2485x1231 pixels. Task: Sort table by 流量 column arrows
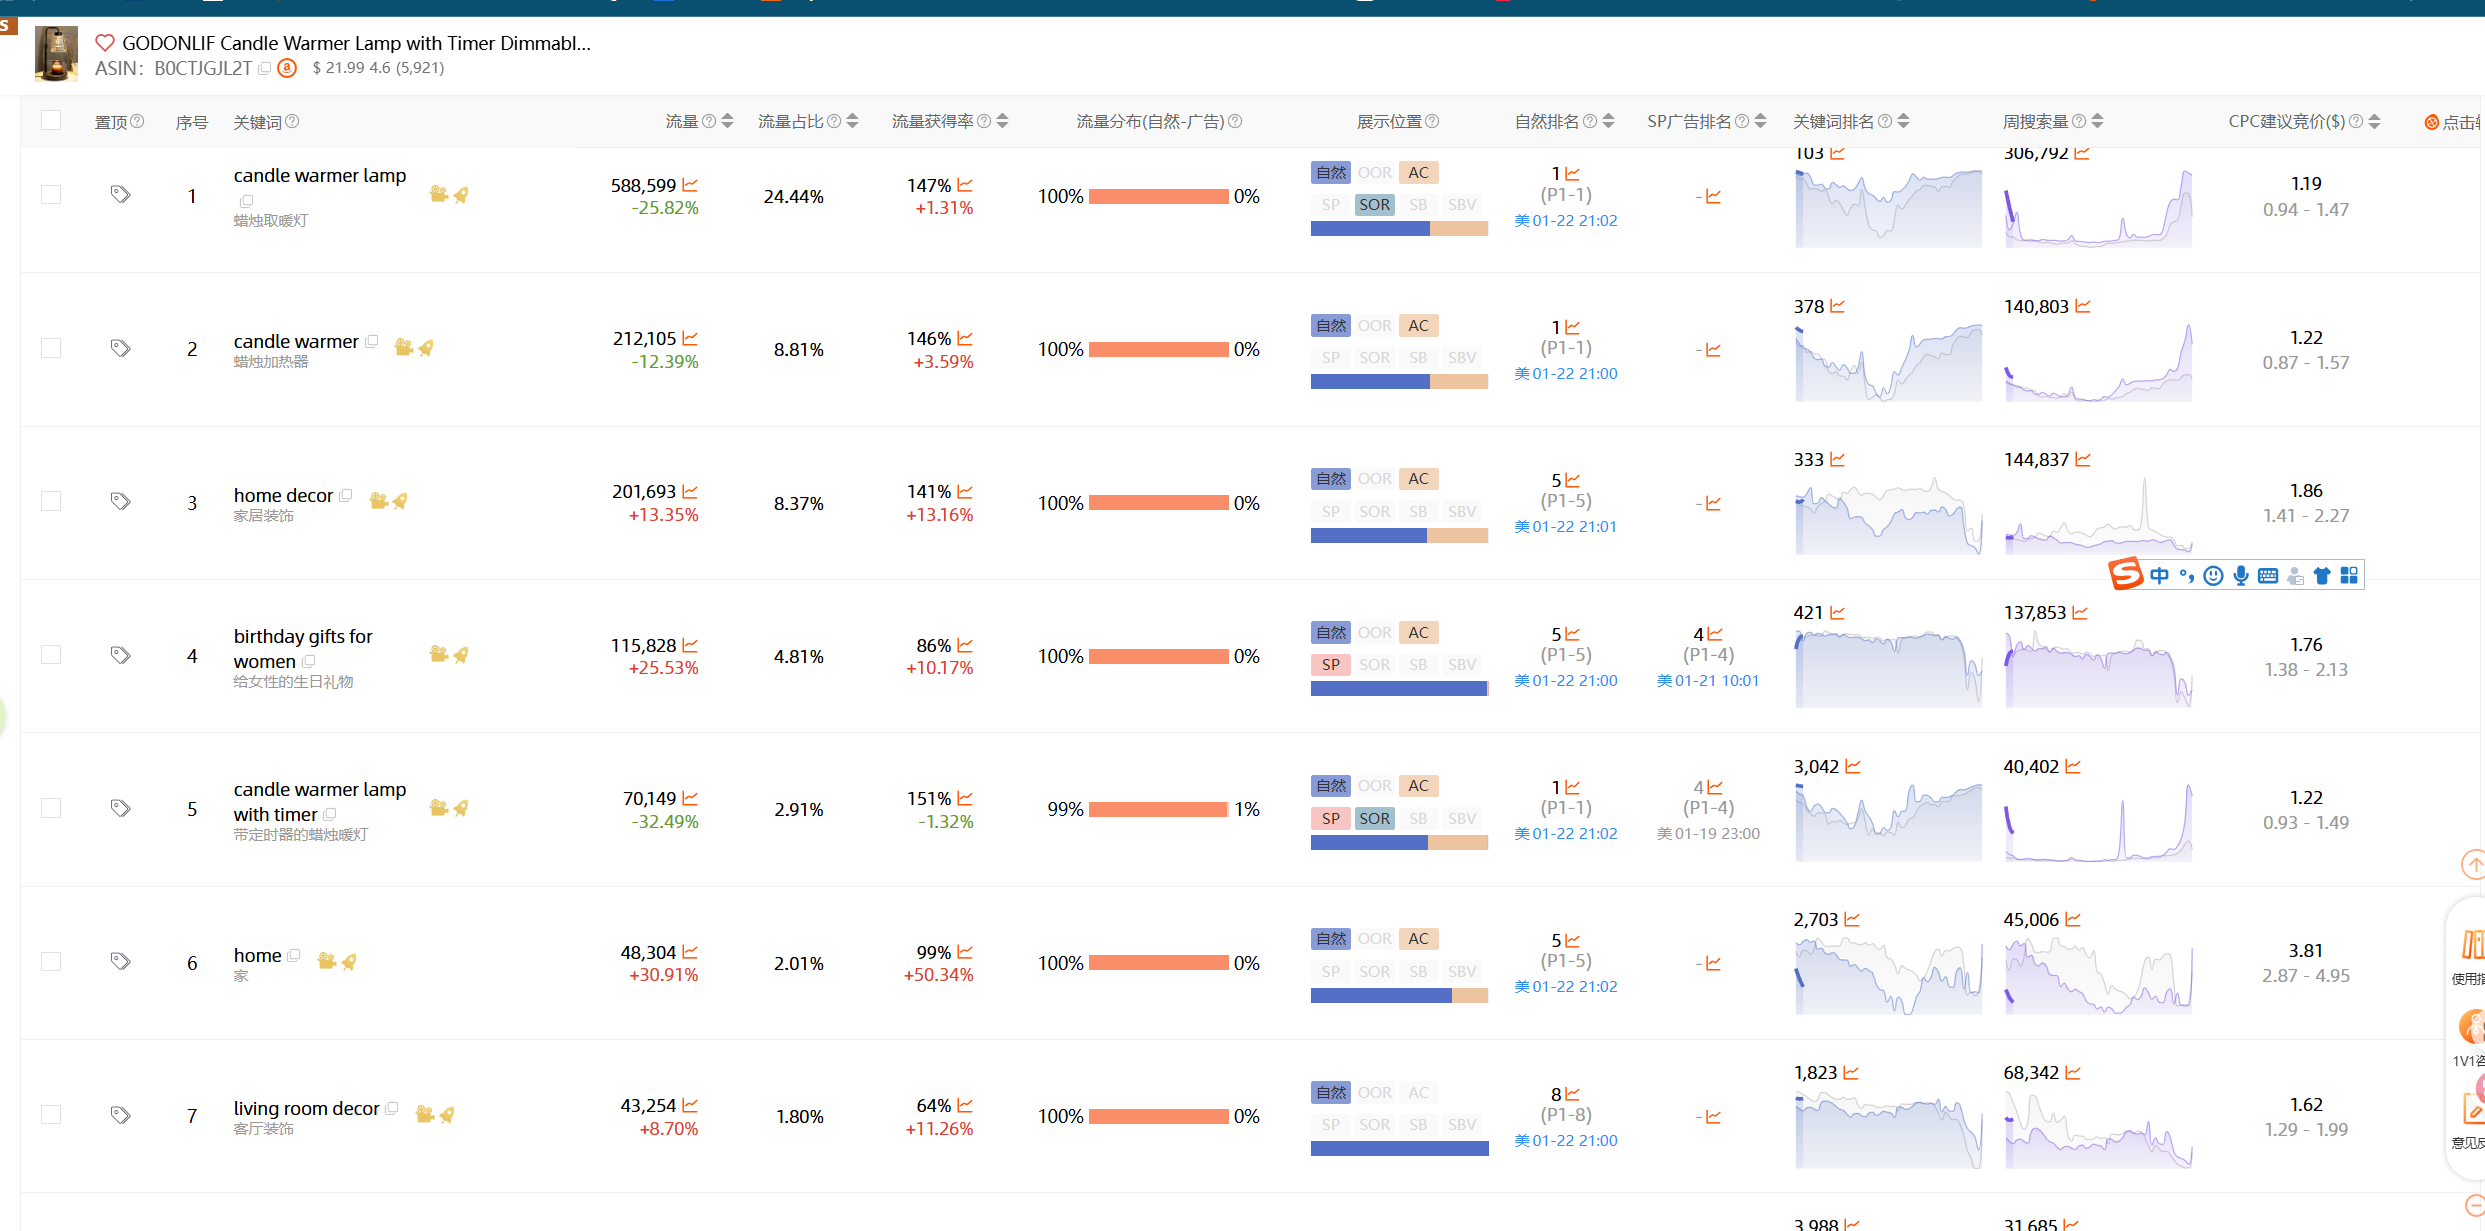pos(727,121)
